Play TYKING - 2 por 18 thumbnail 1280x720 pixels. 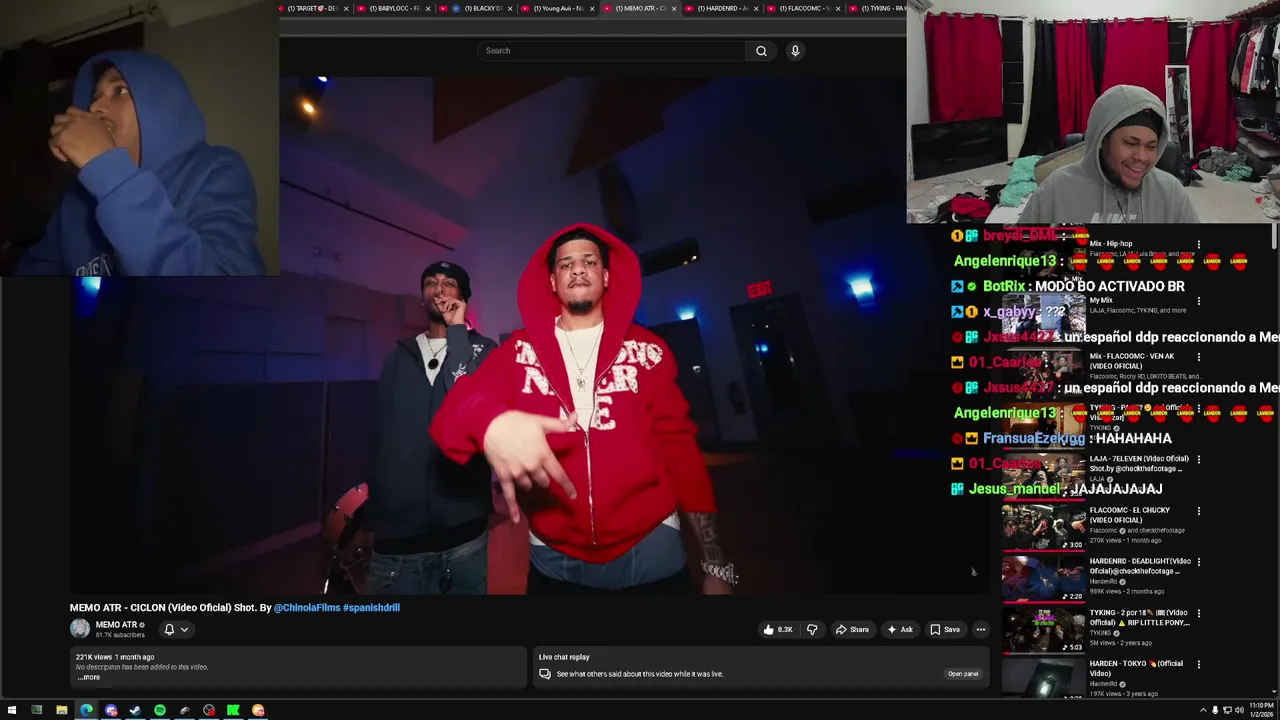click(1043, 630)
